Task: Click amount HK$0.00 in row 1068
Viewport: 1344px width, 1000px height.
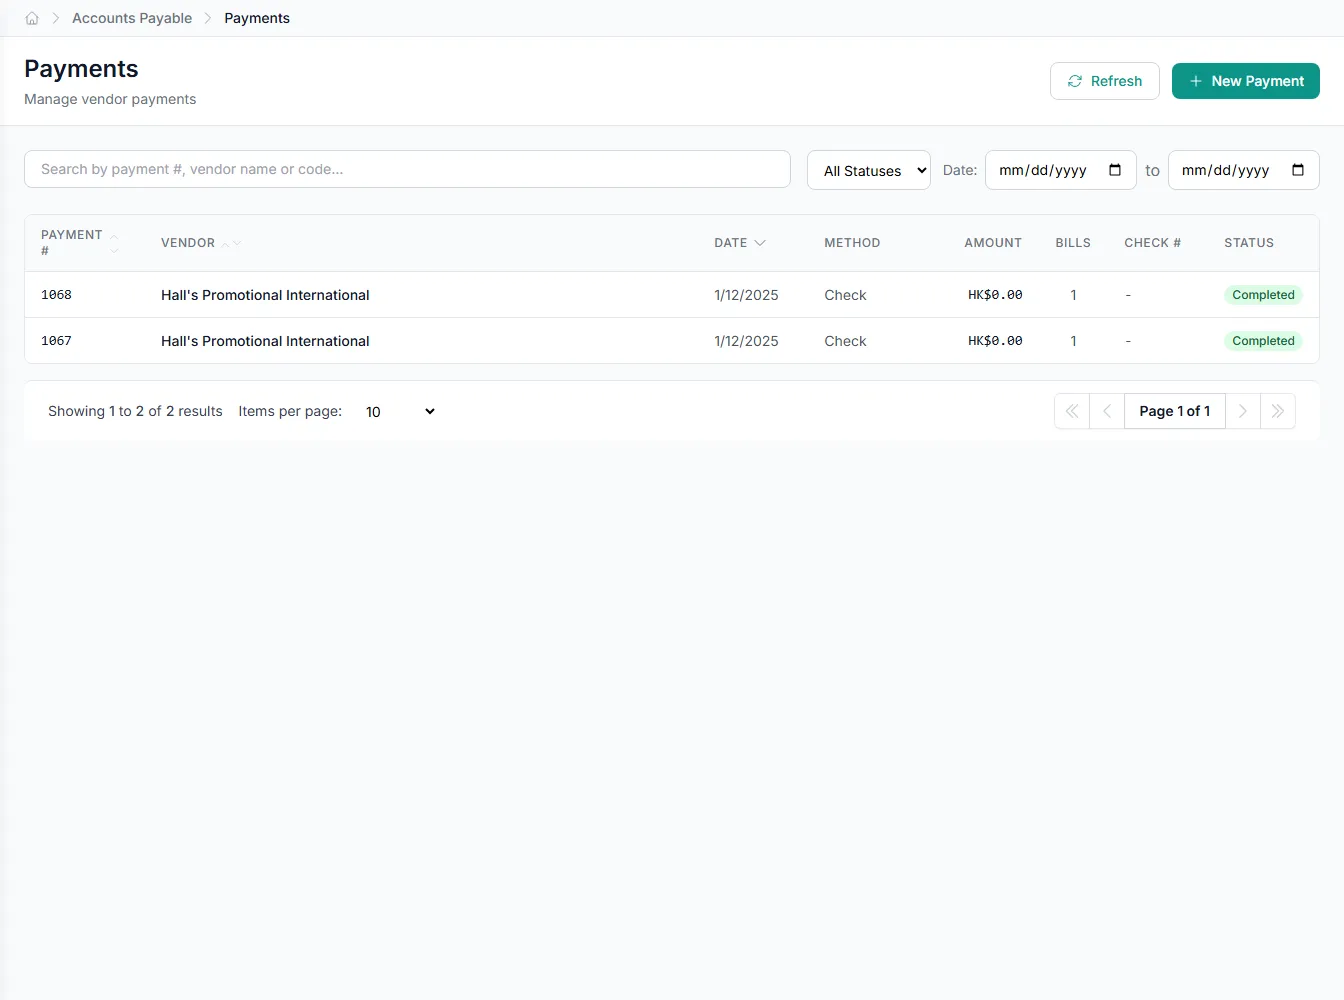Action: 995,295
